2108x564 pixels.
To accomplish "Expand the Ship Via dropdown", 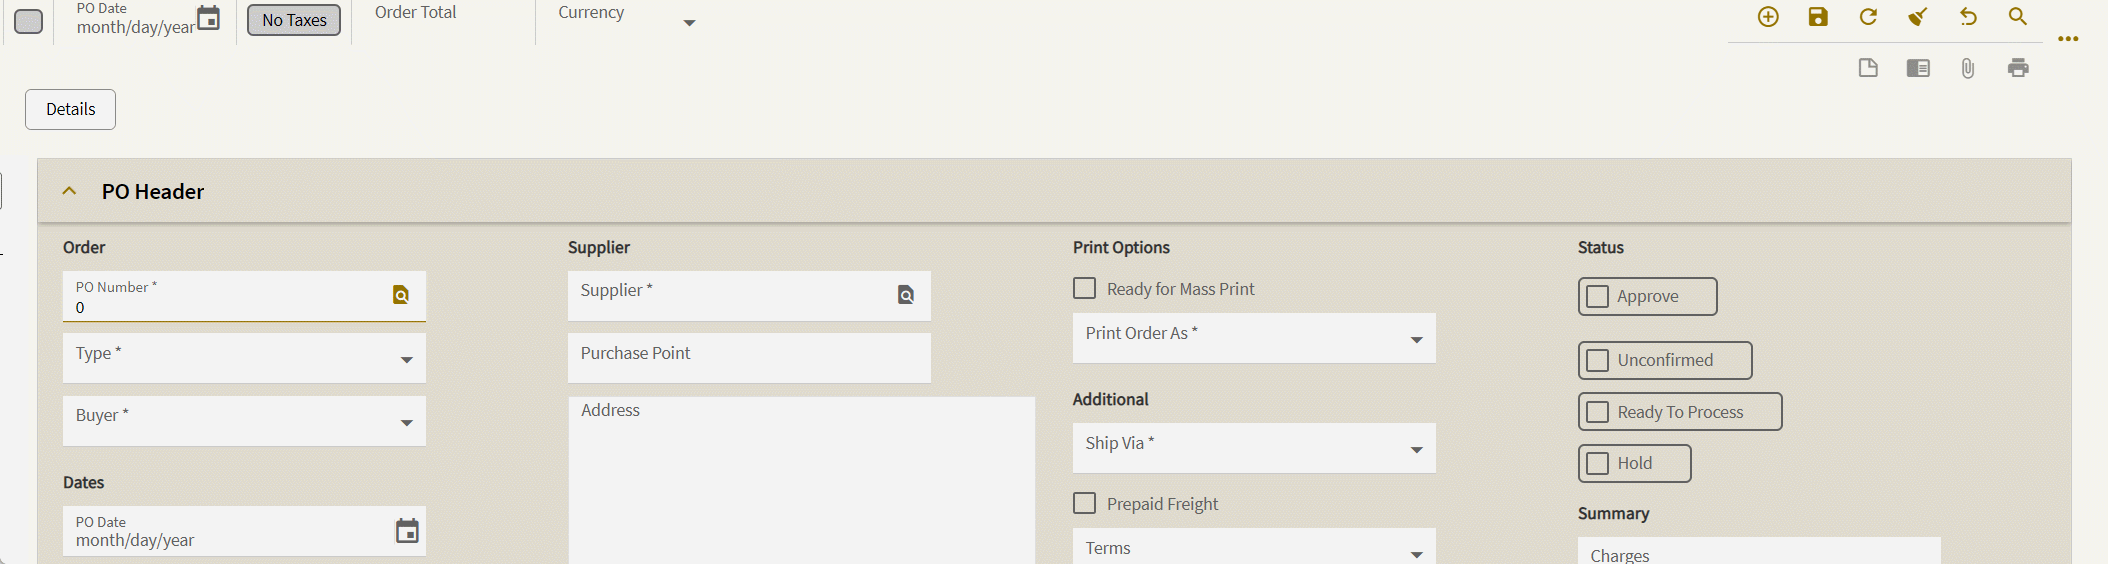I will click(x=1416, y=450).
